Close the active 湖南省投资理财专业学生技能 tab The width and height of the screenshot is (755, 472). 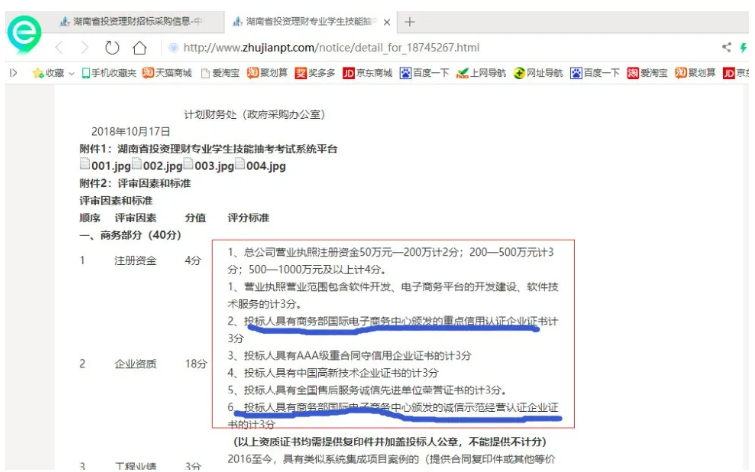coord(387,21)
